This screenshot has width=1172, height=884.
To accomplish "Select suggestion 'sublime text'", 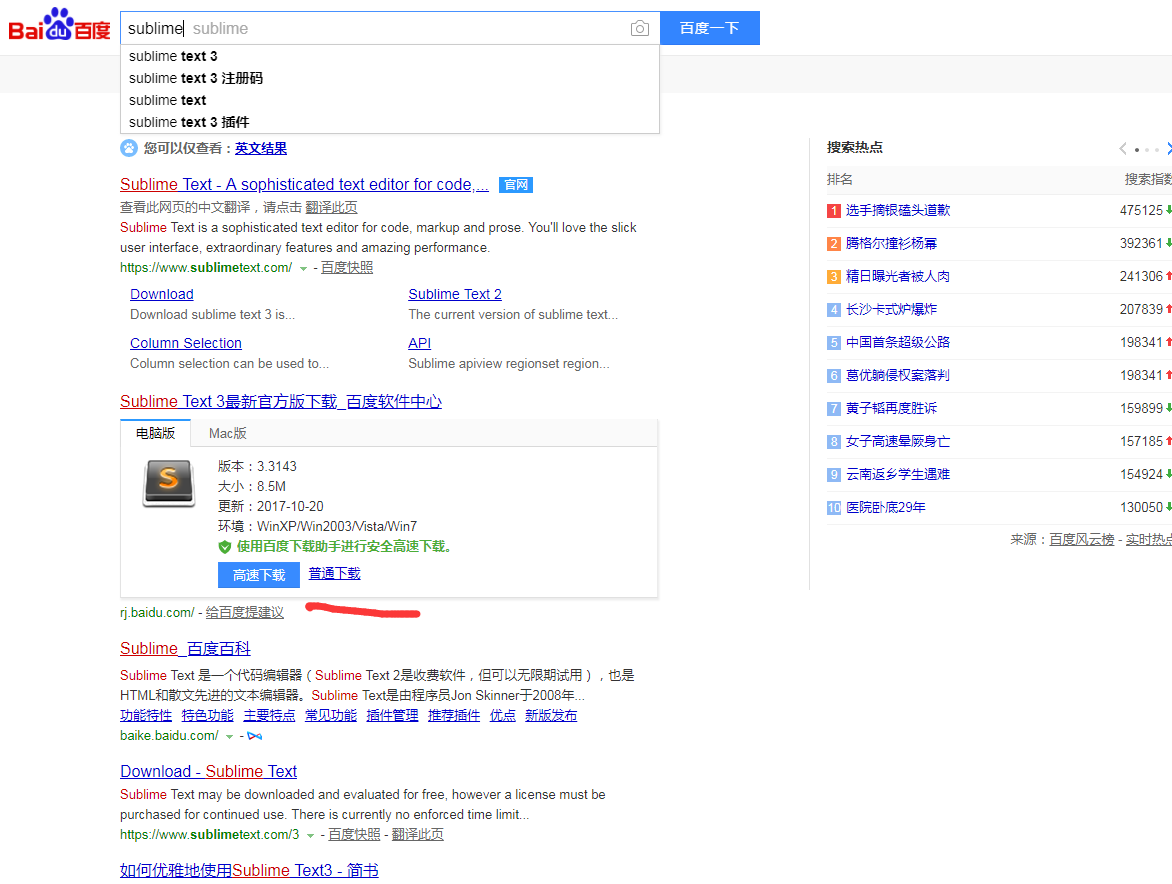I will click(x=389, y=100).
